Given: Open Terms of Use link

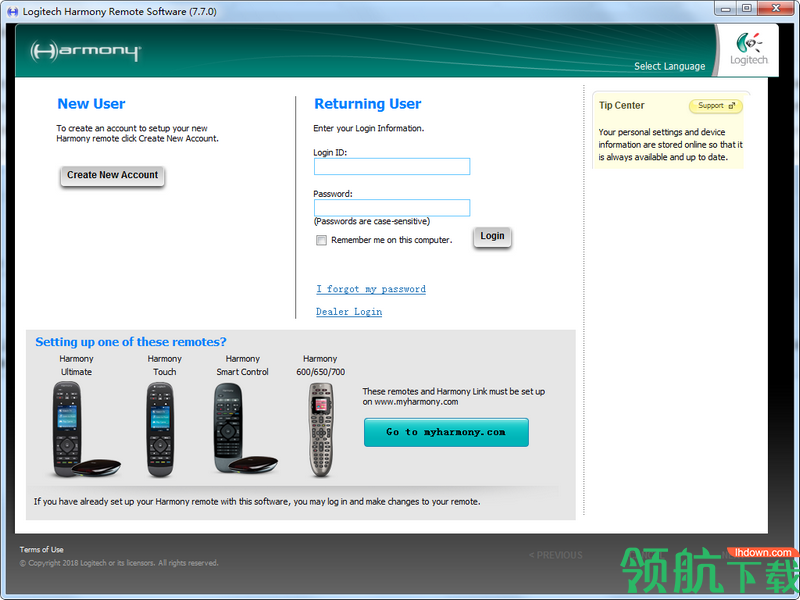Looking at the screenshot, I should pyautogui.click(x=41, y=549).
